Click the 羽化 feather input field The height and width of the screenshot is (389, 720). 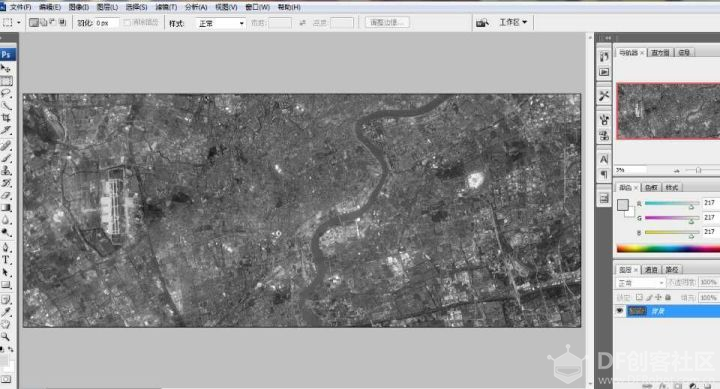coord(107,23)
